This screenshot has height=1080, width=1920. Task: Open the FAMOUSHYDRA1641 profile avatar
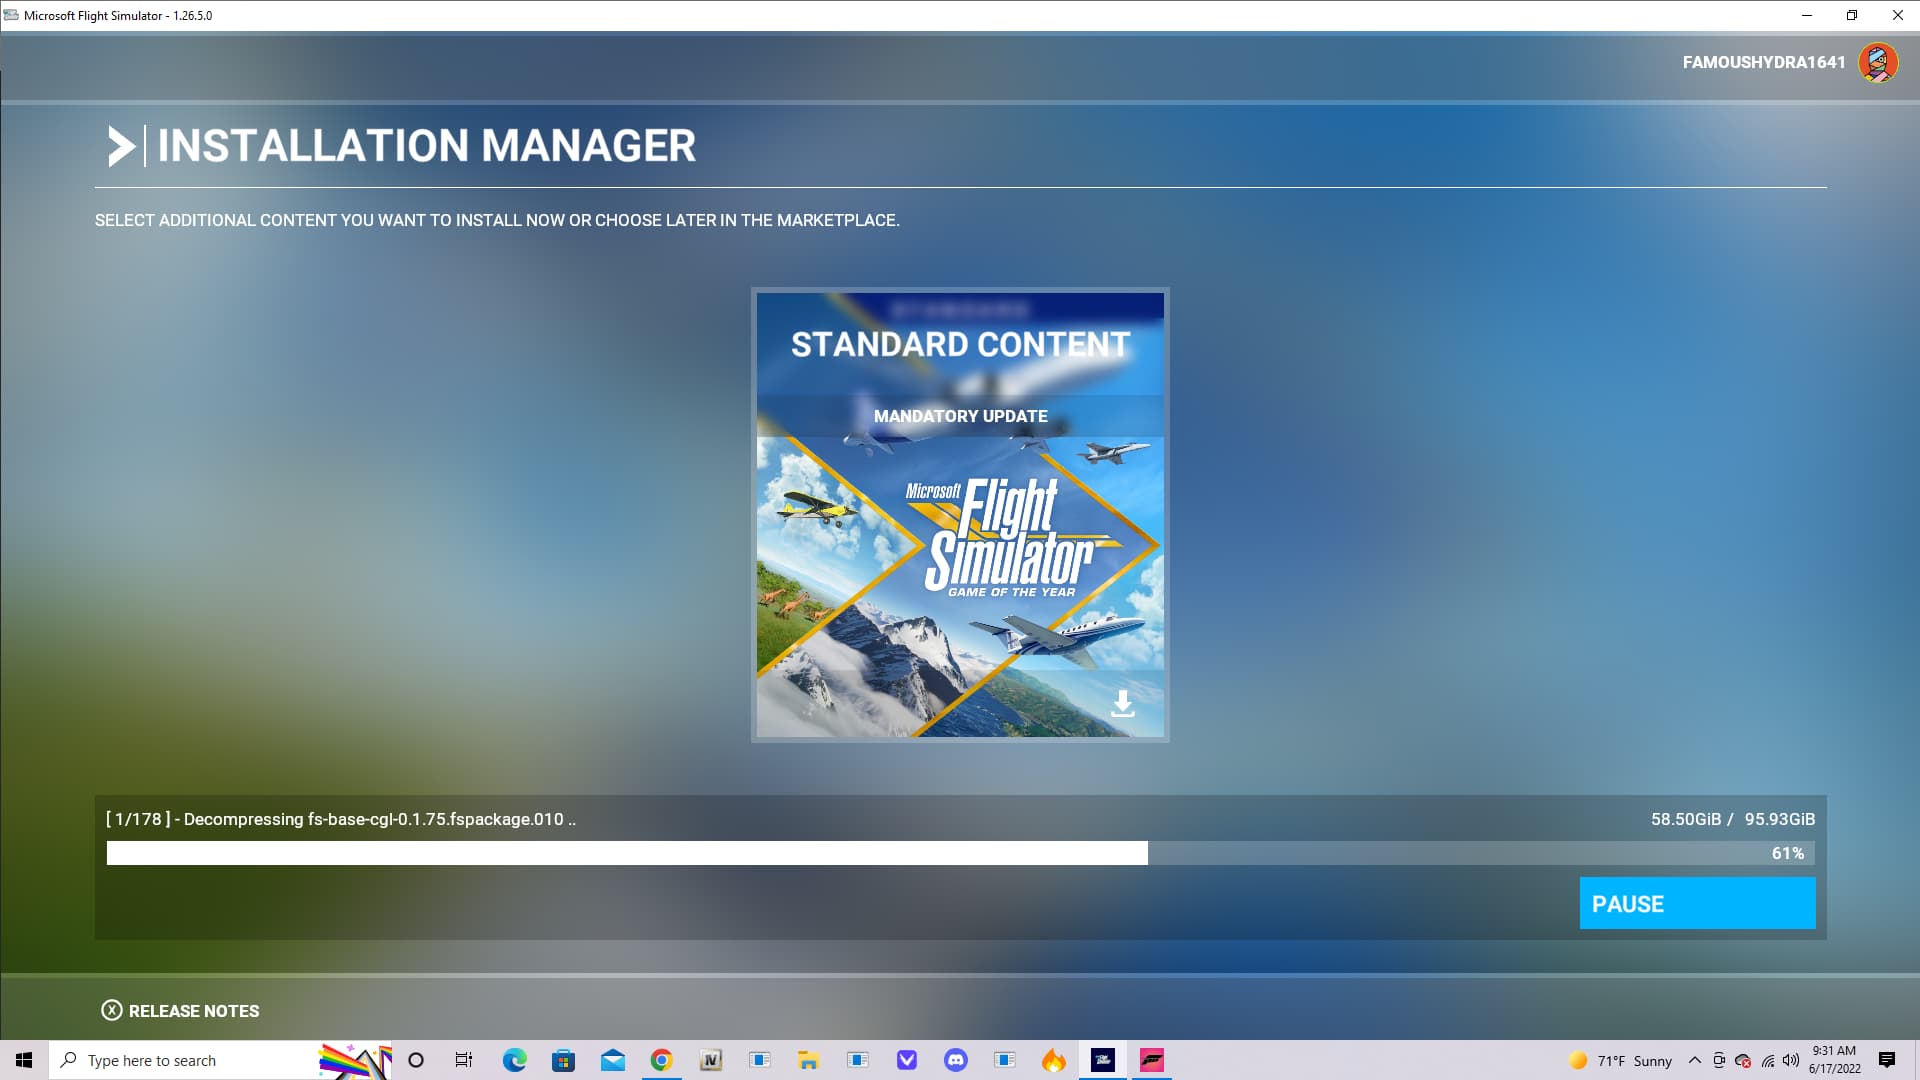[1877, 62]
